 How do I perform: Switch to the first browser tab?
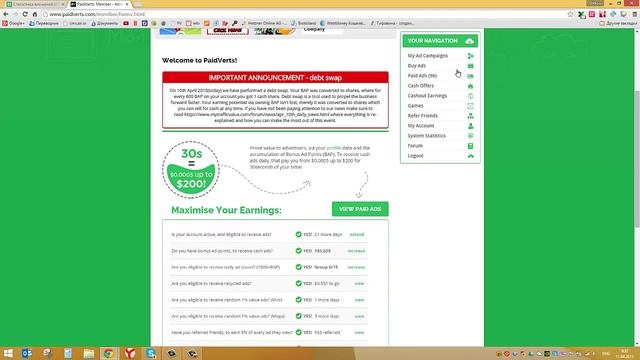[x=36, y=4]
